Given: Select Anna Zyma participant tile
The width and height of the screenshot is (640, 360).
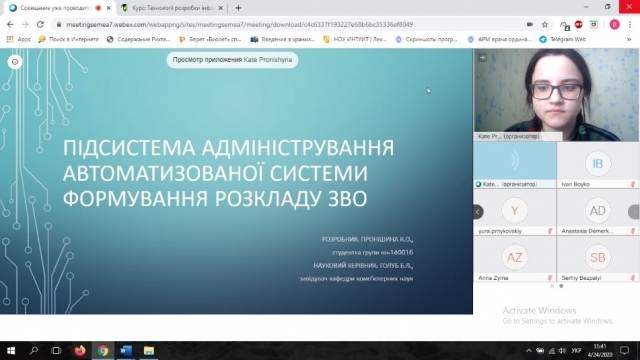Looking at the screenshot, I should point(515,259).
